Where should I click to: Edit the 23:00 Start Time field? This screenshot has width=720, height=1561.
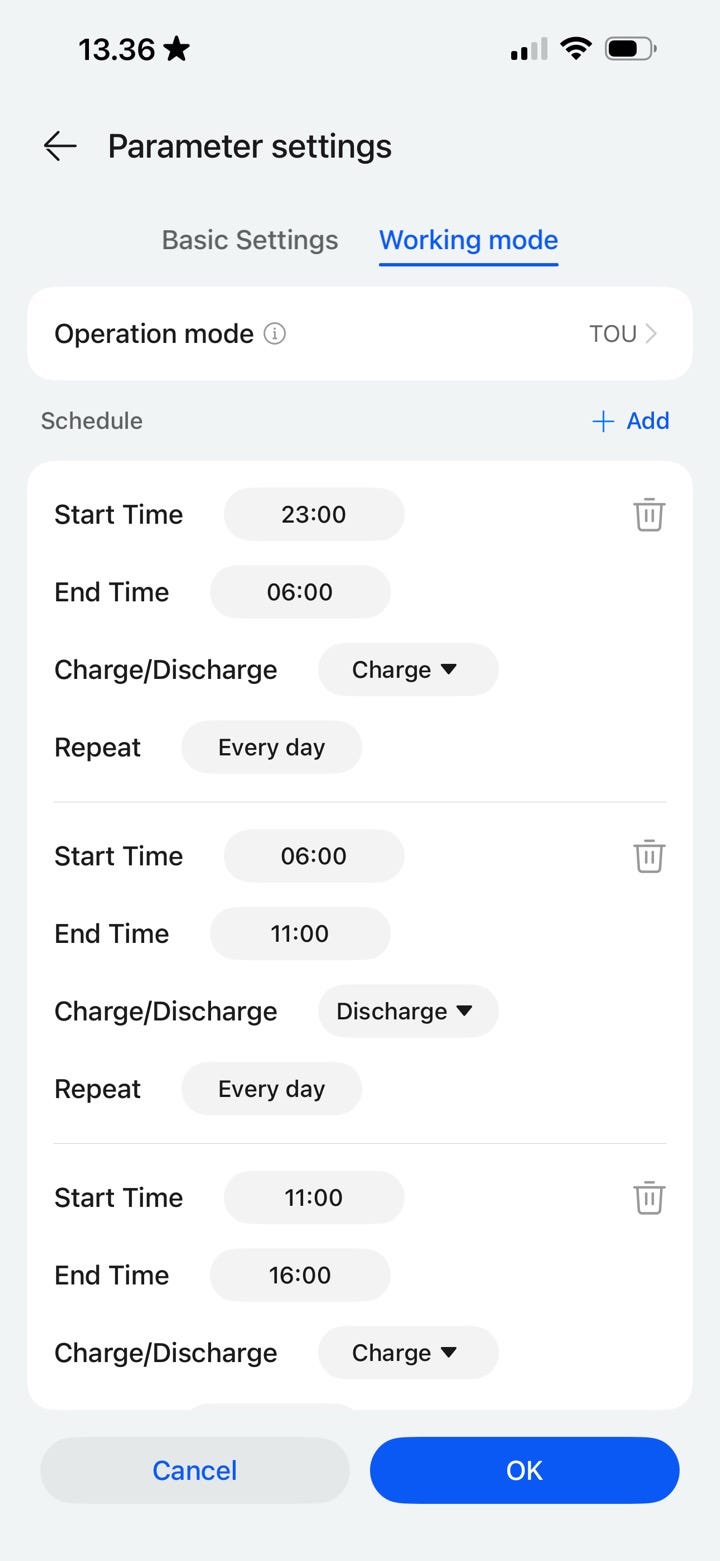[313, 515]
